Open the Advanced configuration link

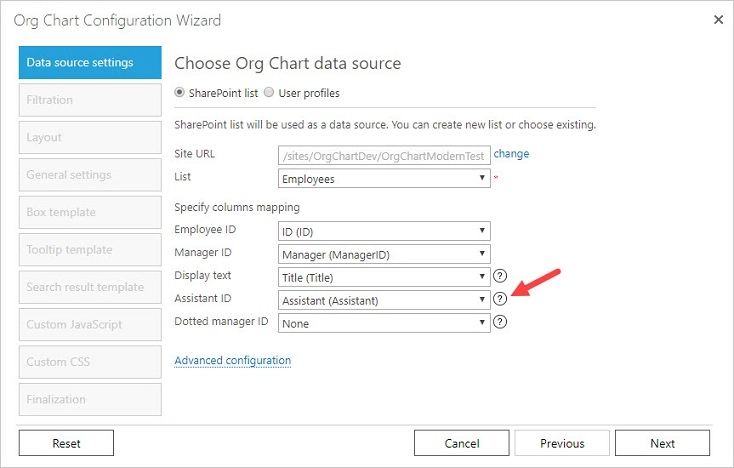tap(233, 360)
